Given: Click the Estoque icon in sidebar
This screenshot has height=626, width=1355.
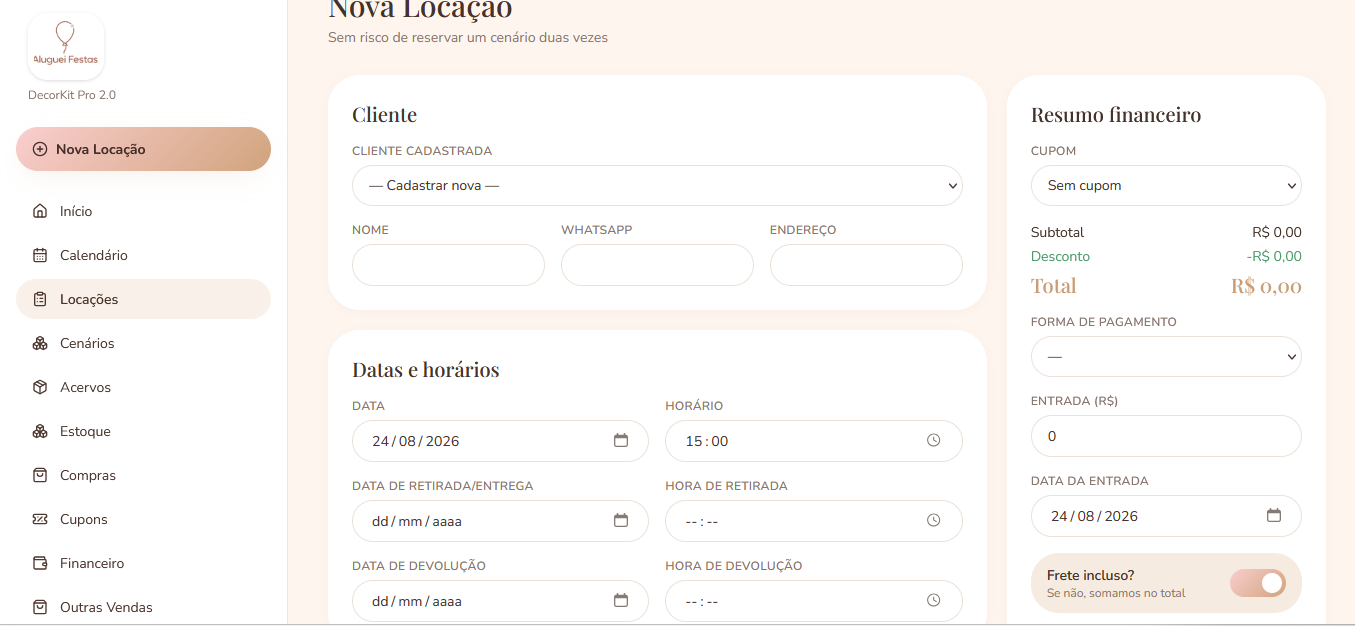Looking at the screenshot, I should click(x=40, y=431).
